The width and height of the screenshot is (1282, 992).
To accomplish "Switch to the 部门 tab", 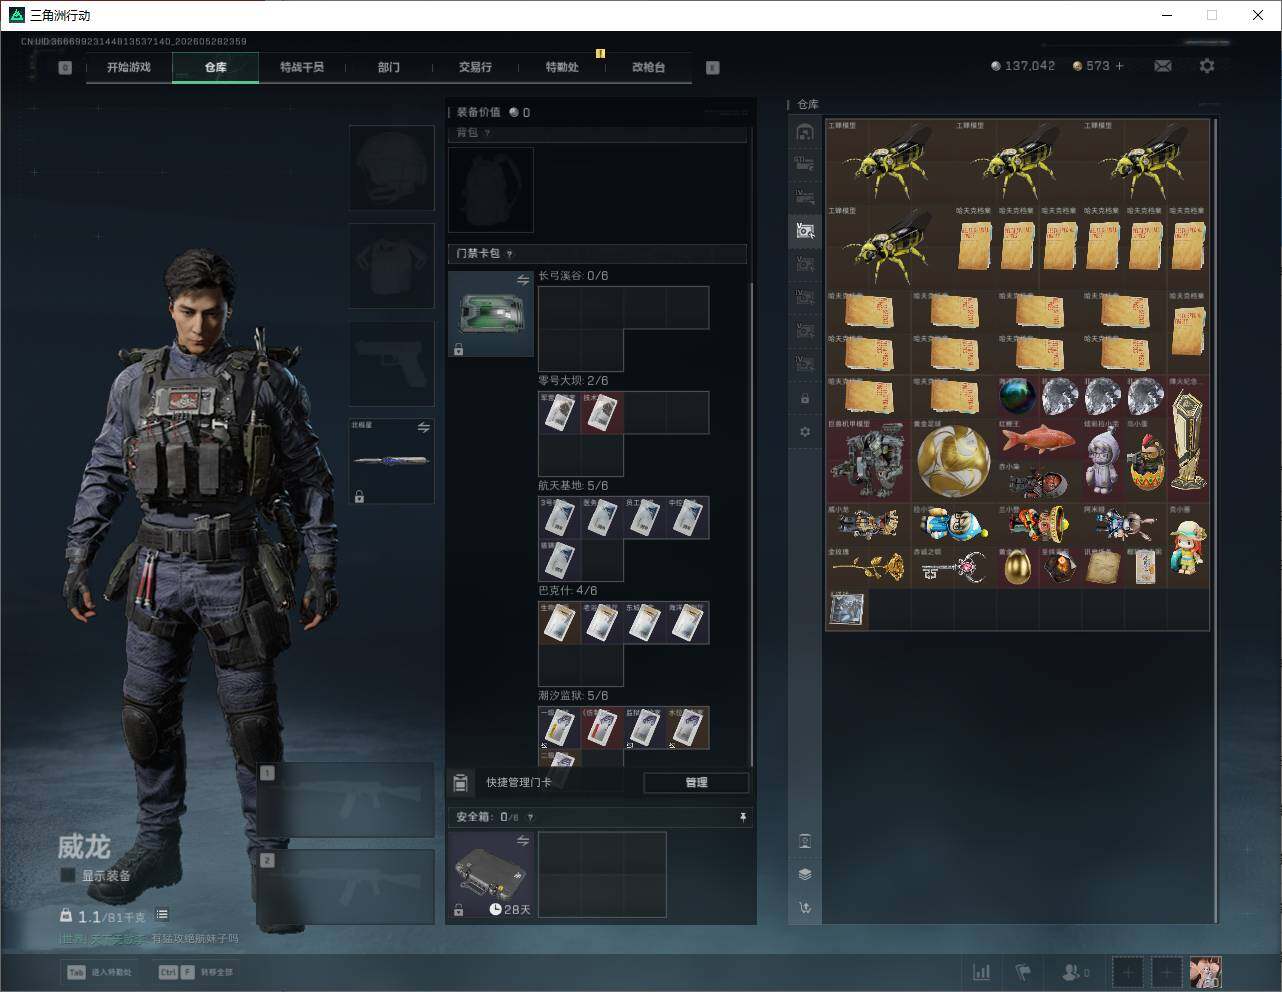I will click(389, 67).
